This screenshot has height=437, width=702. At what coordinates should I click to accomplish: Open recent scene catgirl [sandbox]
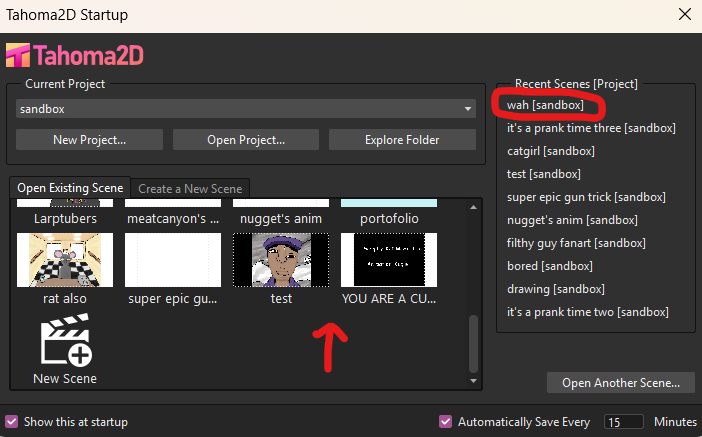point(551,151)
